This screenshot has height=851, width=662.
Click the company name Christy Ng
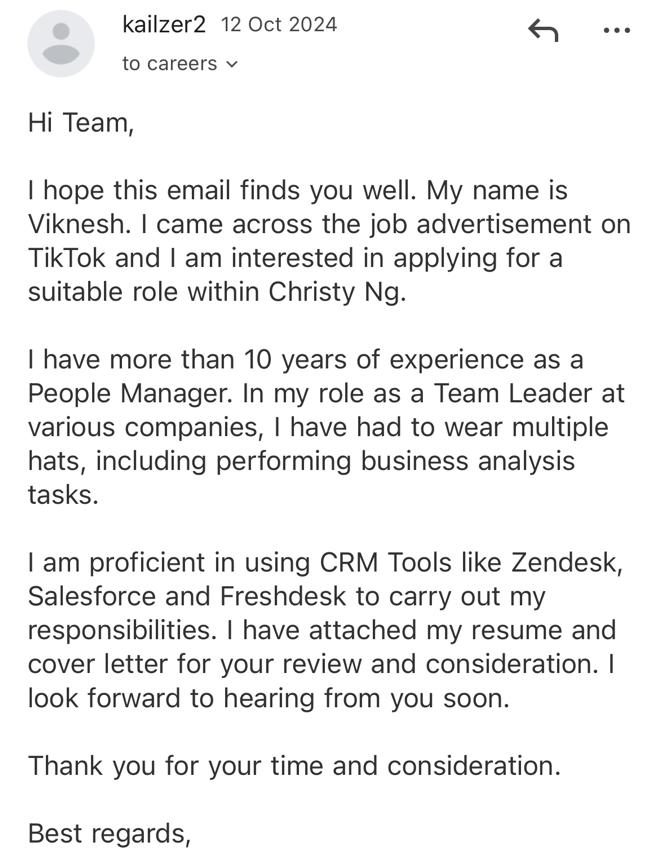tap(337, 292)
